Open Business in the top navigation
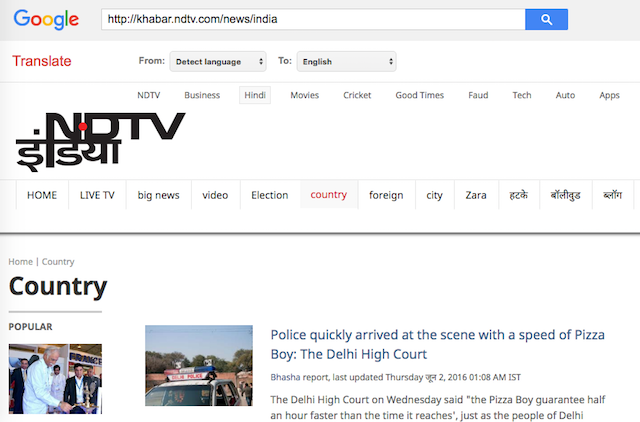 202,95
